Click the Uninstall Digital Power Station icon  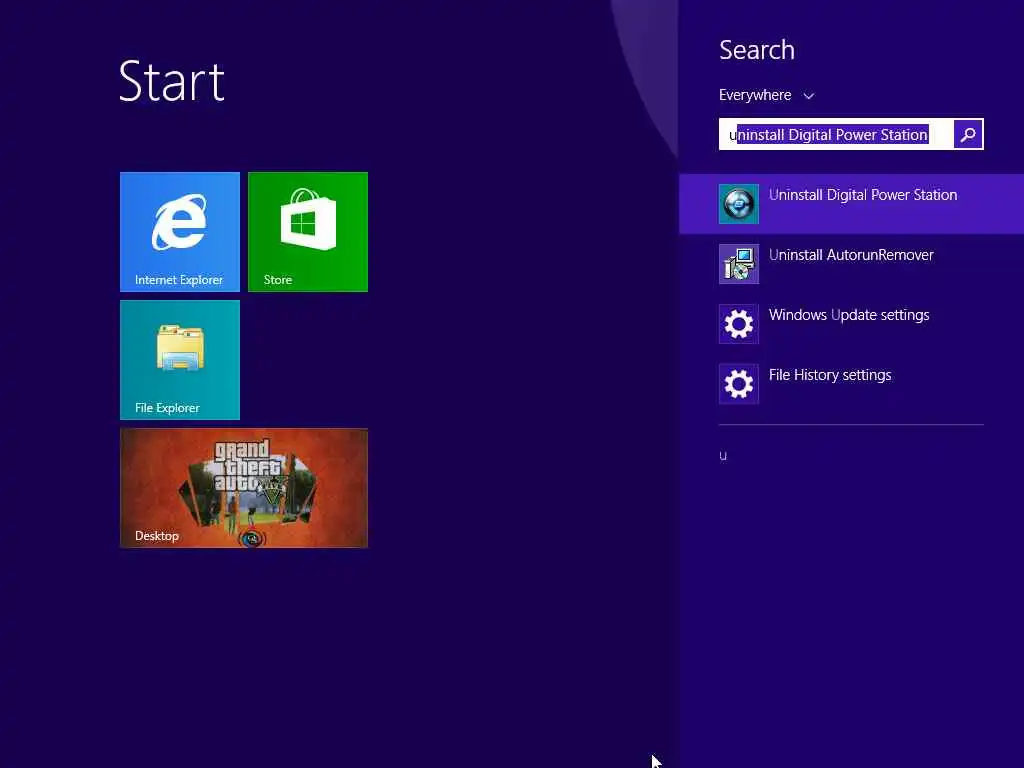click(739, 204)
